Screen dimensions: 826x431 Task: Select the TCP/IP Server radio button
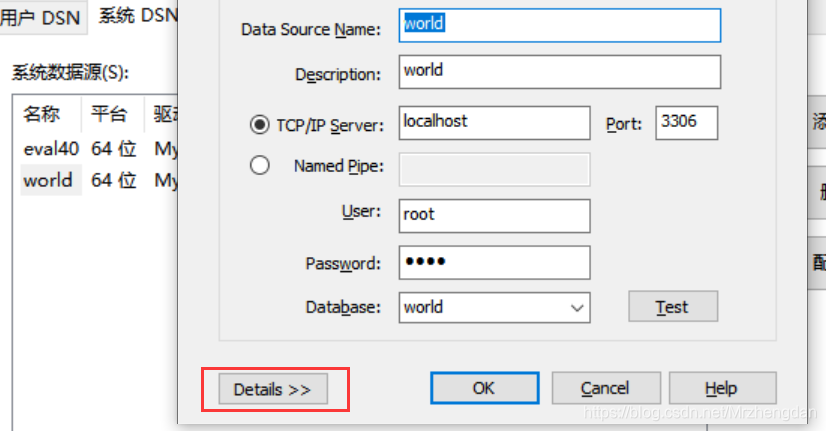tap(259, 125)
